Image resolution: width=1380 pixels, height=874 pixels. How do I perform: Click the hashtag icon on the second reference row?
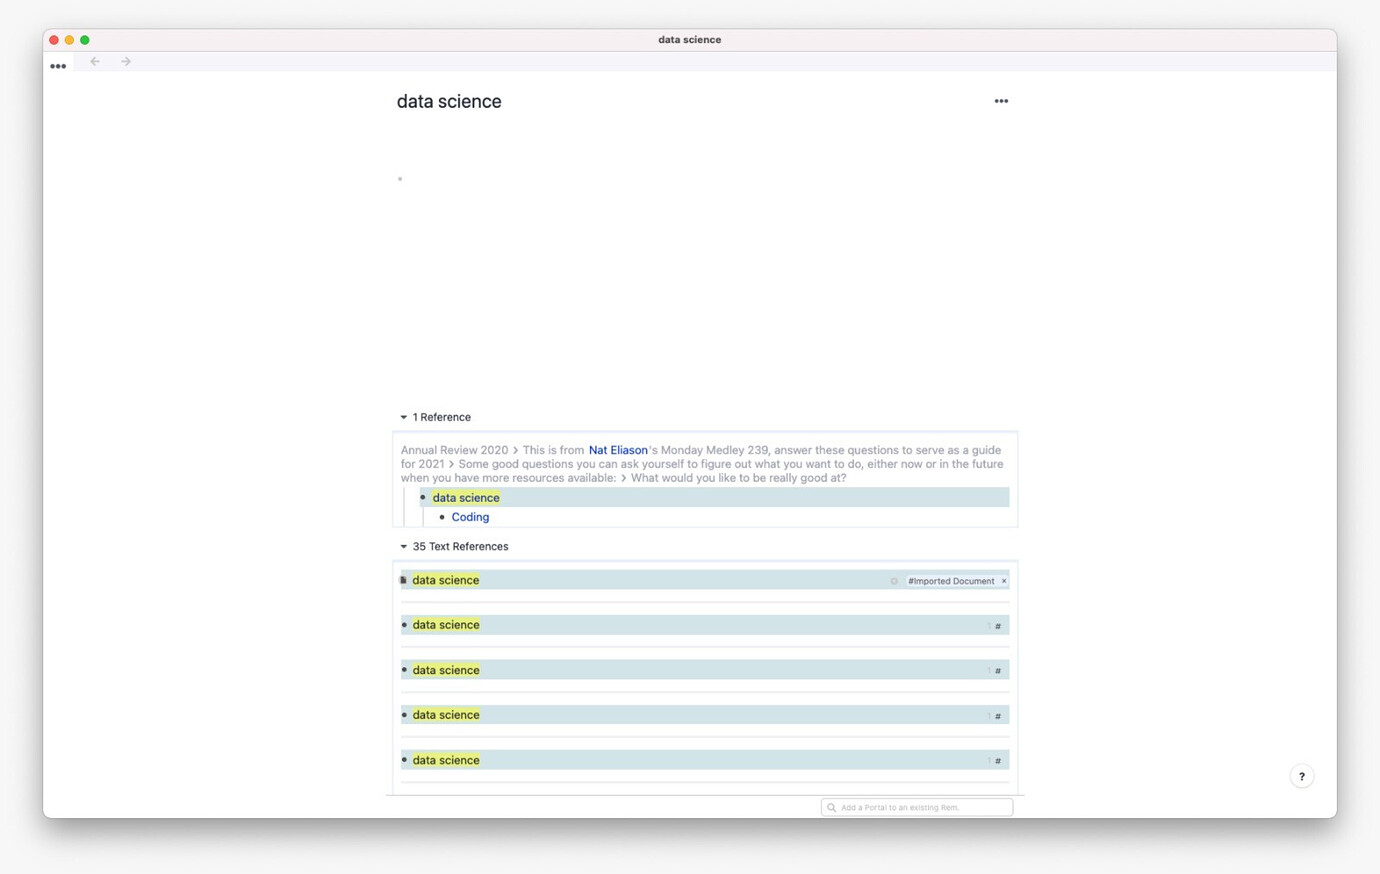coord(997,625)
